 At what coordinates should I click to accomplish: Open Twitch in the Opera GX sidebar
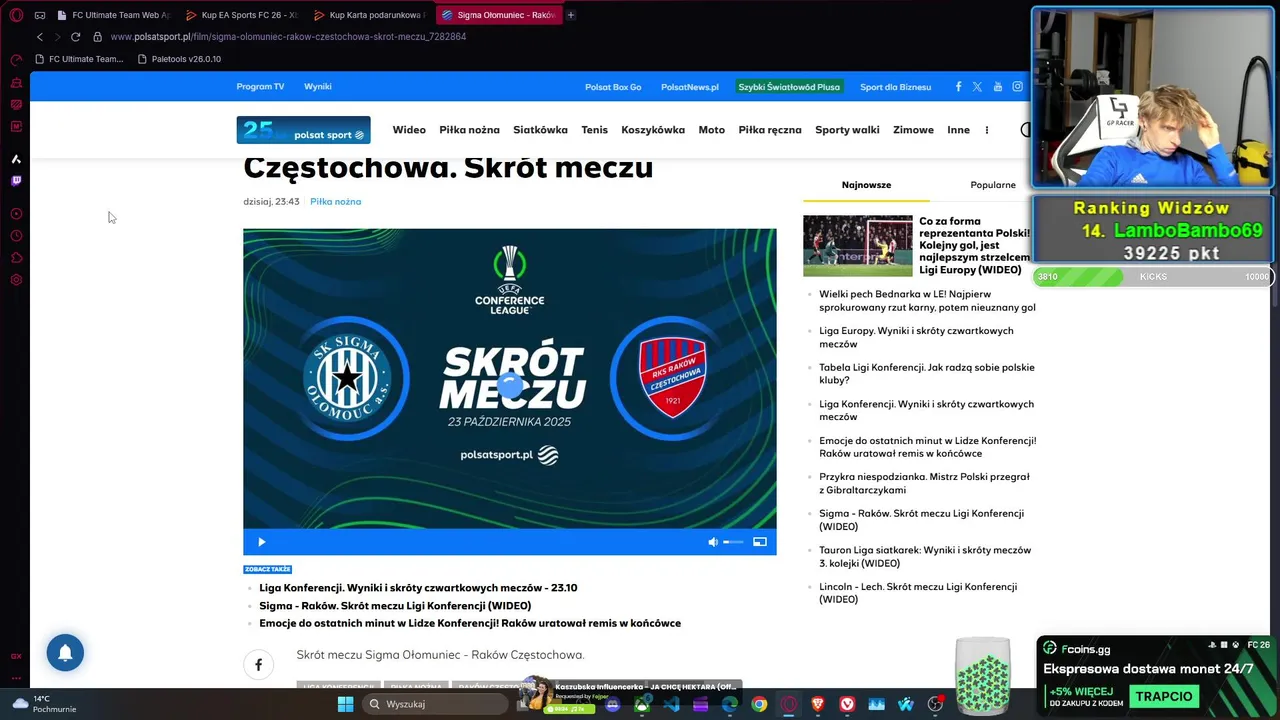[x=16, y=181]
